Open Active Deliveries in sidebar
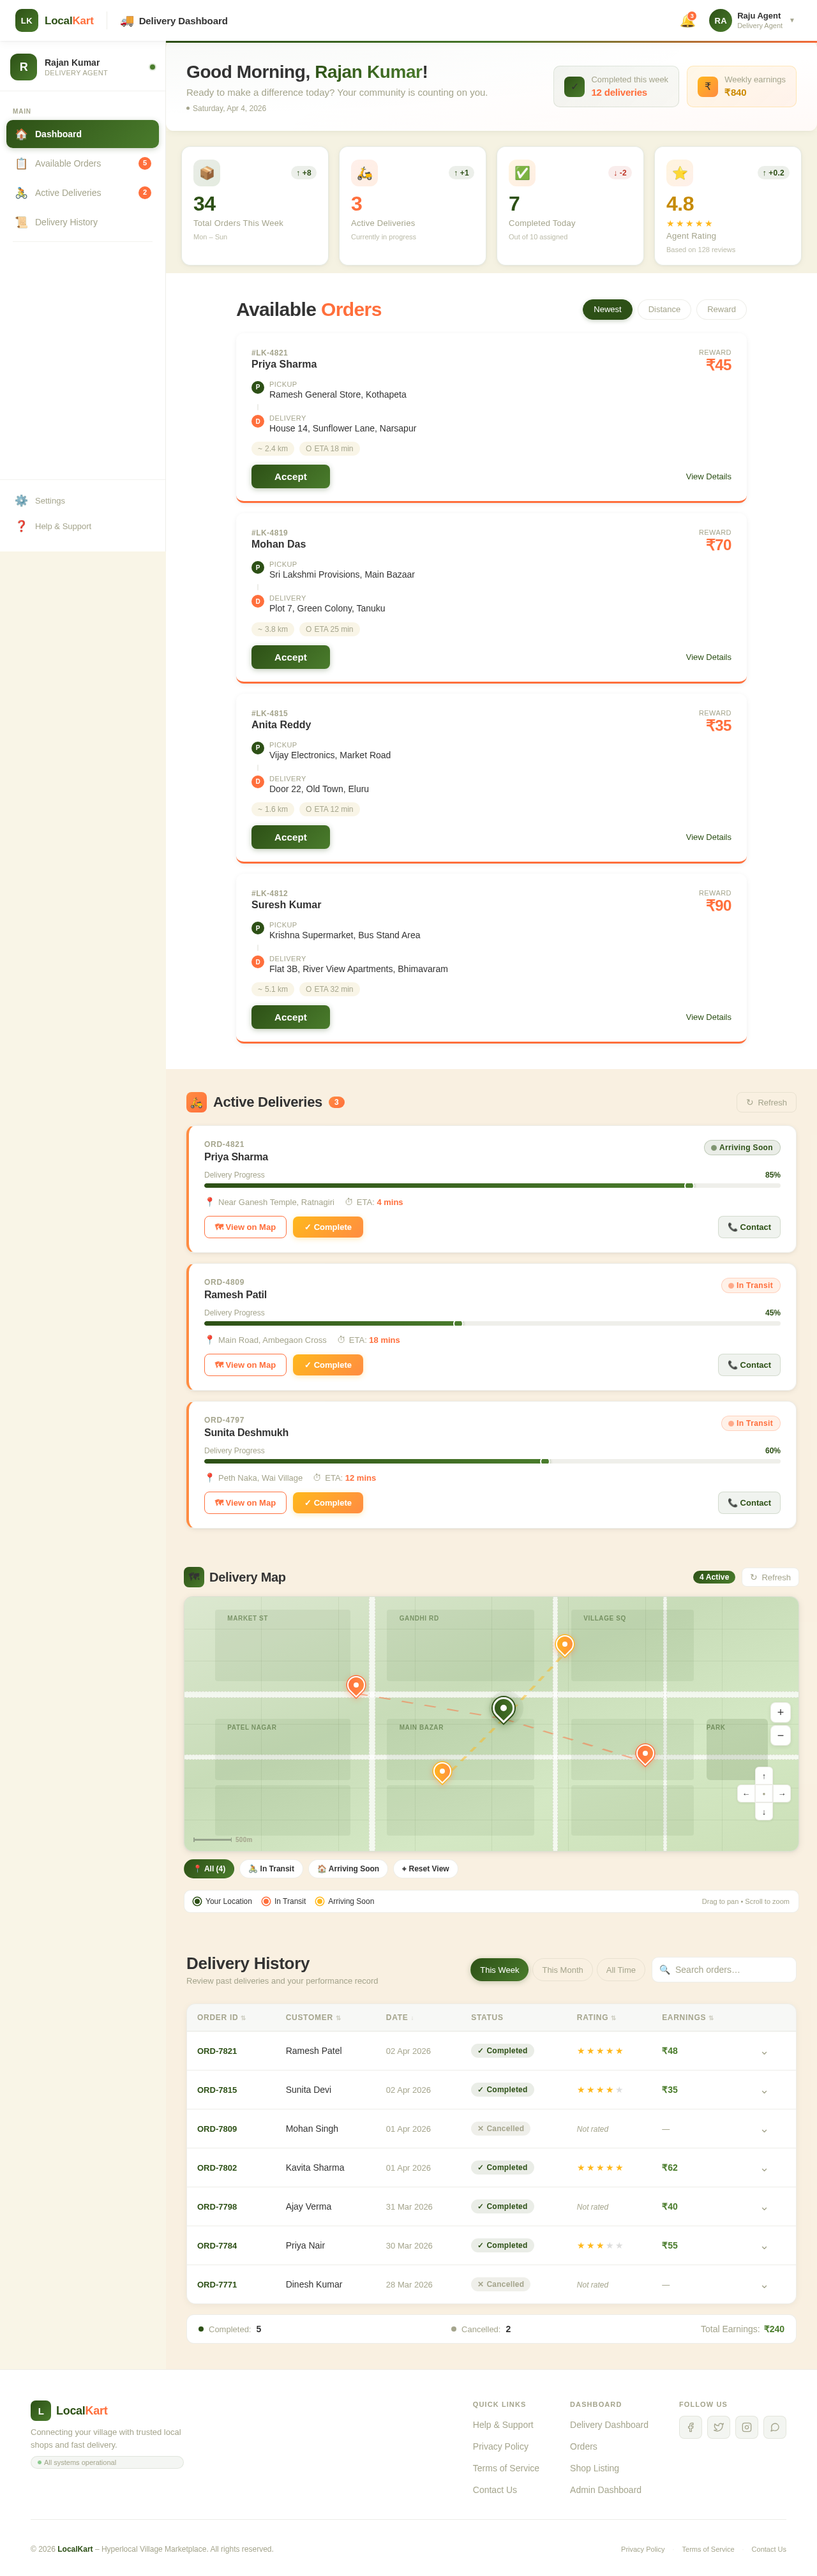817x2576 pixels. point(82,193)
